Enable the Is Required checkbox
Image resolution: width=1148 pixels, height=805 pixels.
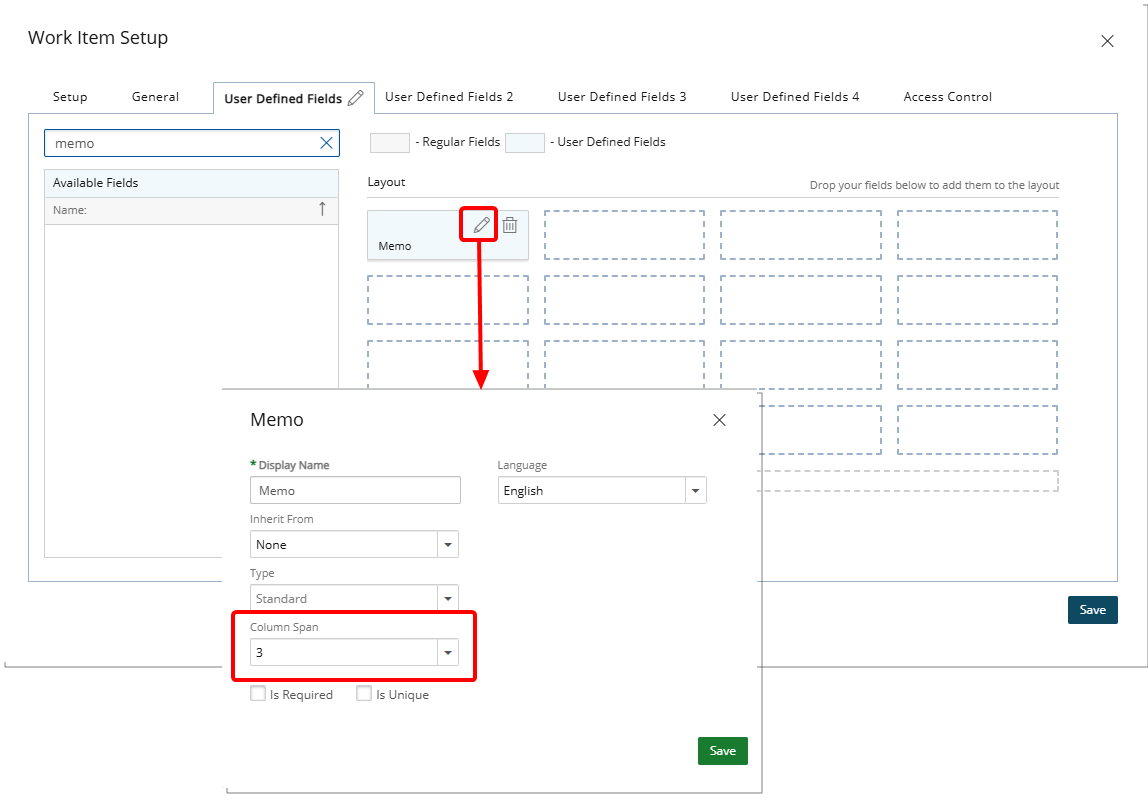click(258, 694)
